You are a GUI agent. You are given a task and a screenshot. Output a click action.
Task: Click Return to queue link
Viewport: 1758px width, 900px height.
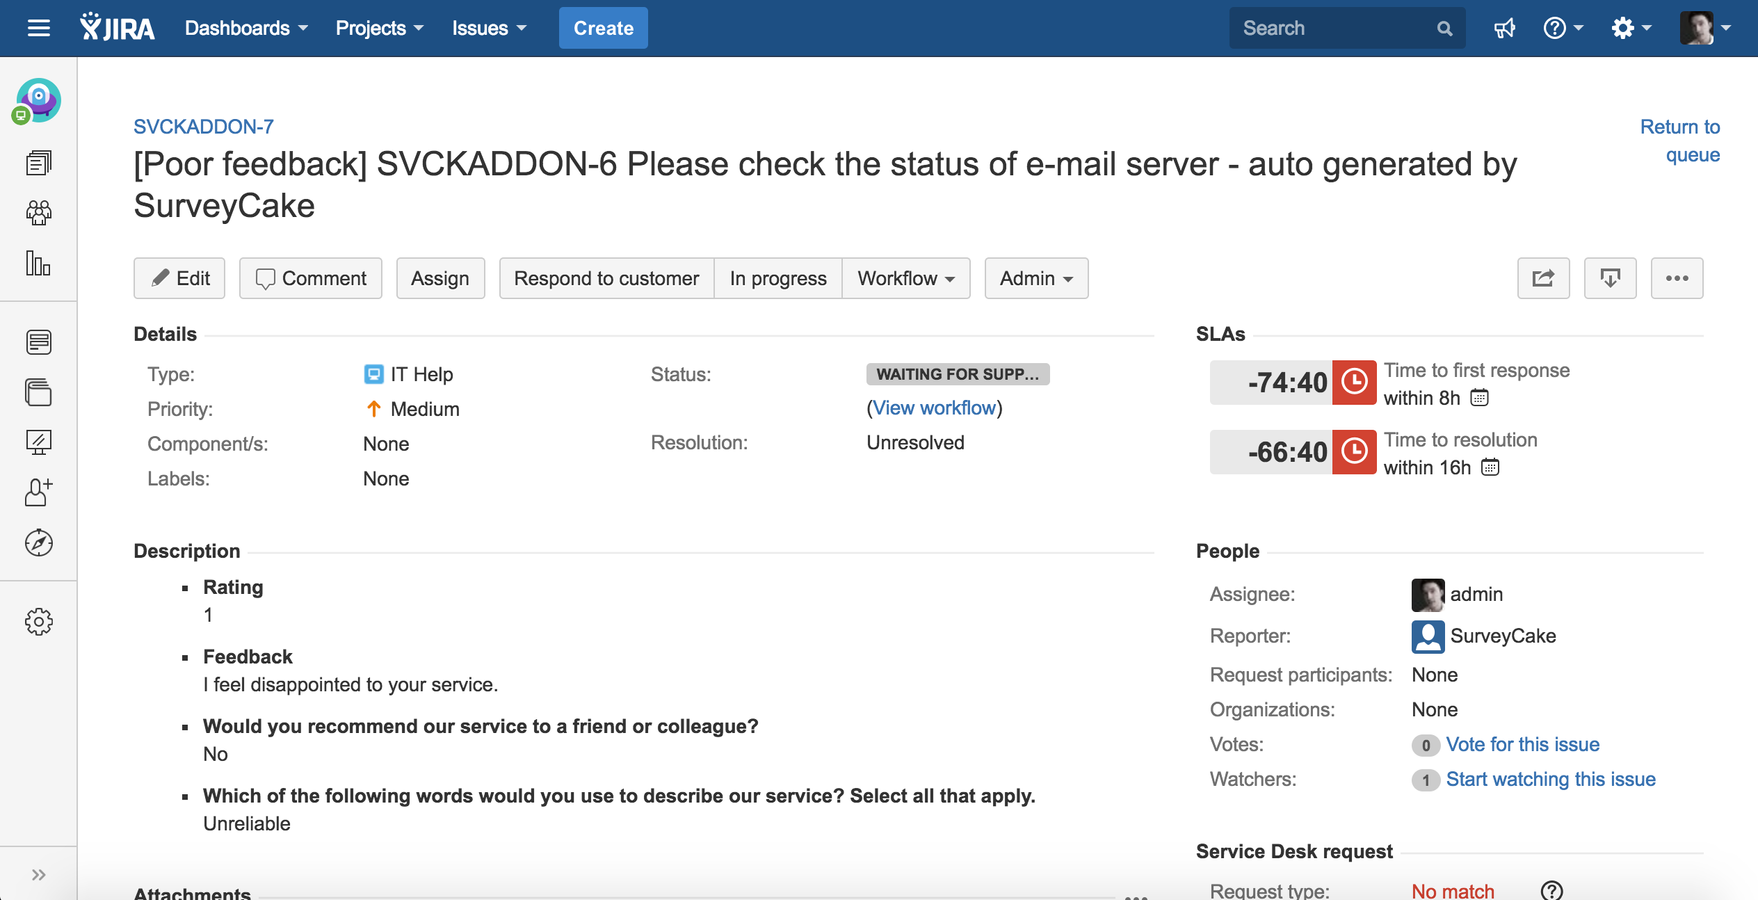(1680, 141)
